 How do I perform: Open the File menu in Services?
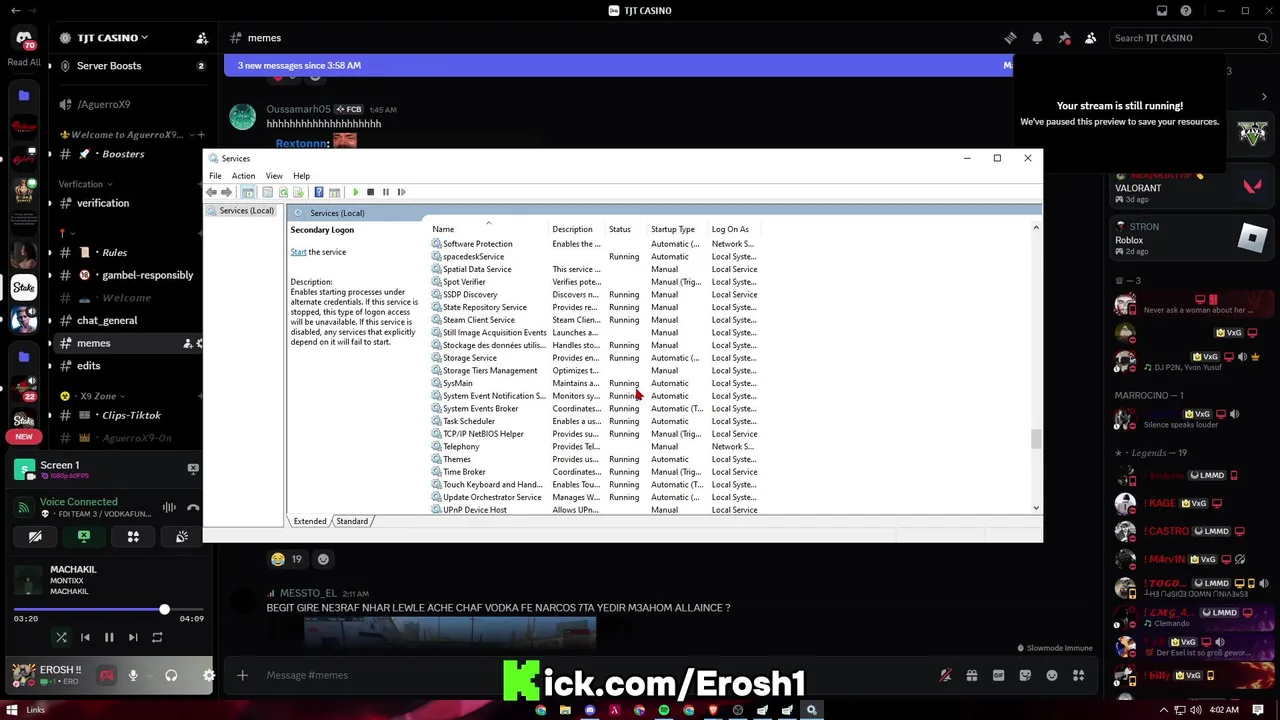pyautogui.click(x=215, y=176)
